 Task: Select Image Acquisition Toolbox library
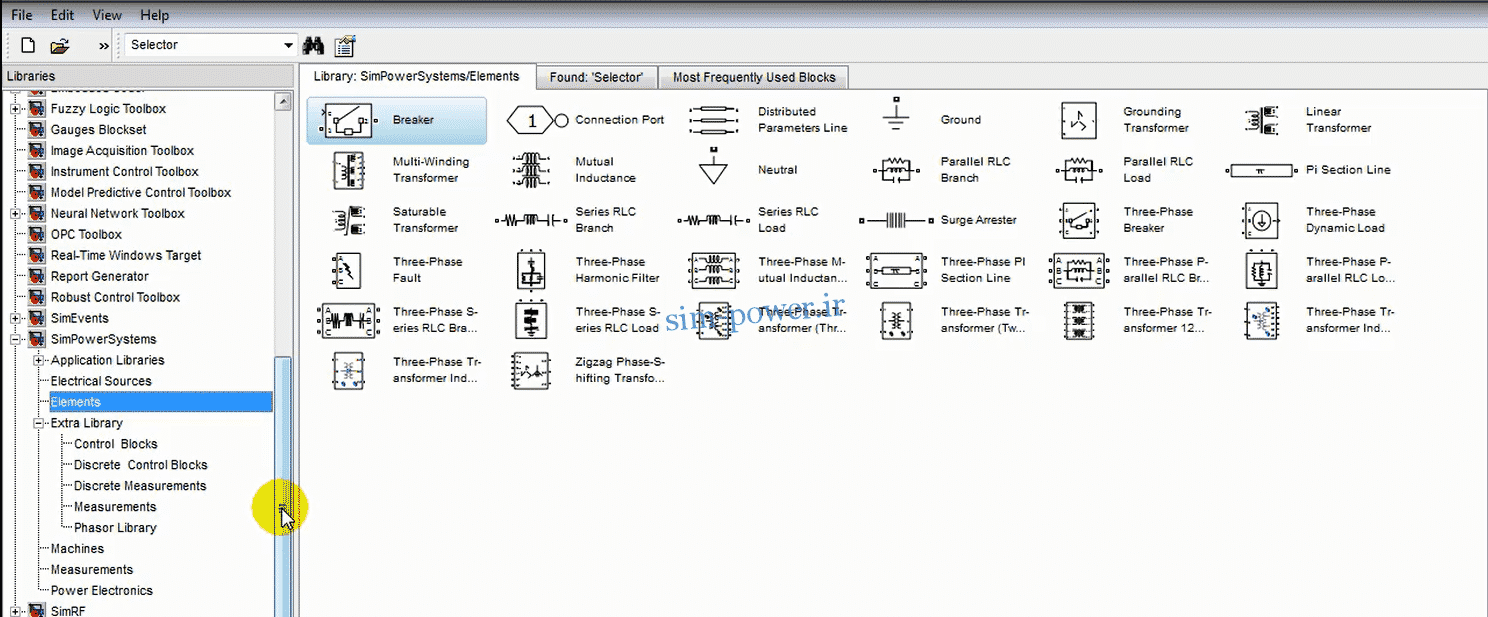(x=122, y=150)
